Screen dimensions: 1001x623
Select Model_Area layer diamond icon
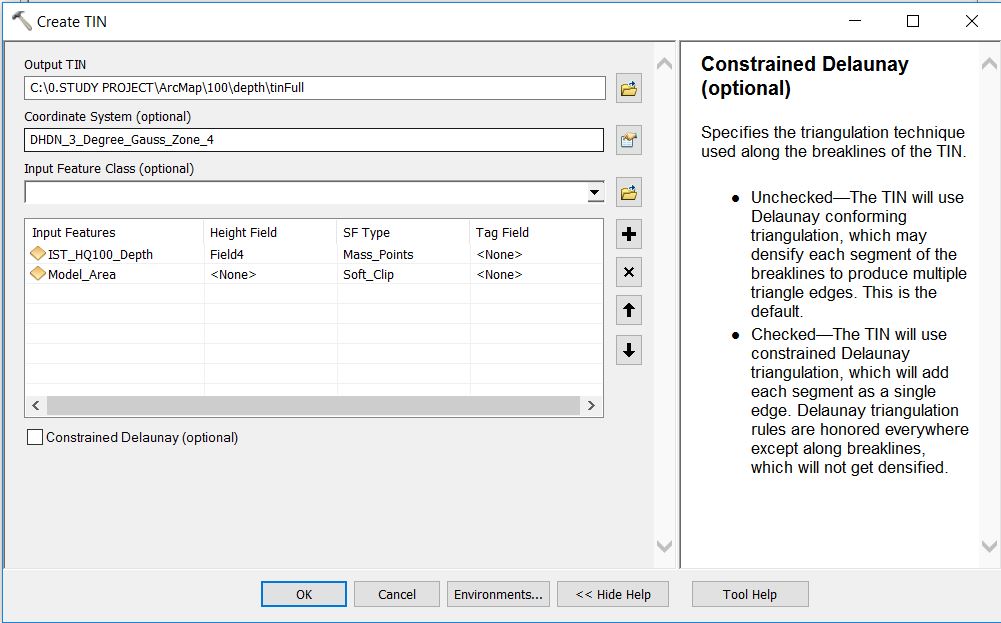tap(38, 274)
